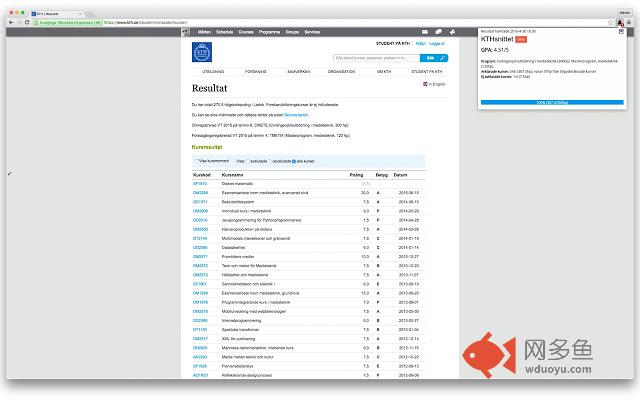Open the Services menu item
Screen dimensions: 640x400
point(312,32)
